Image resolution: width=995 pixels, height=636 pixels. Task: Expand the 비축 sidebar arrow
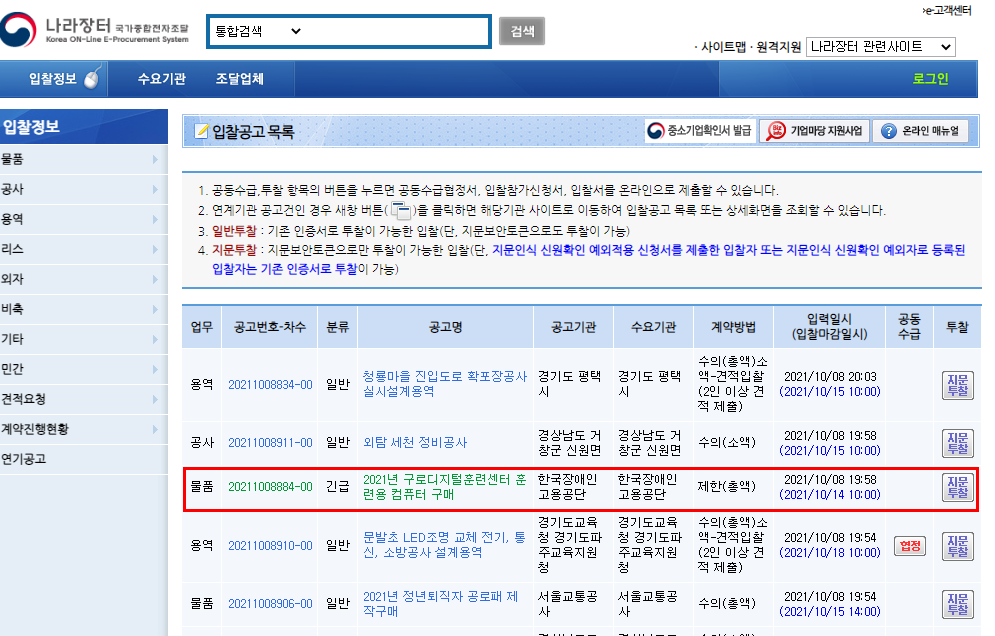tap(155, 309)
